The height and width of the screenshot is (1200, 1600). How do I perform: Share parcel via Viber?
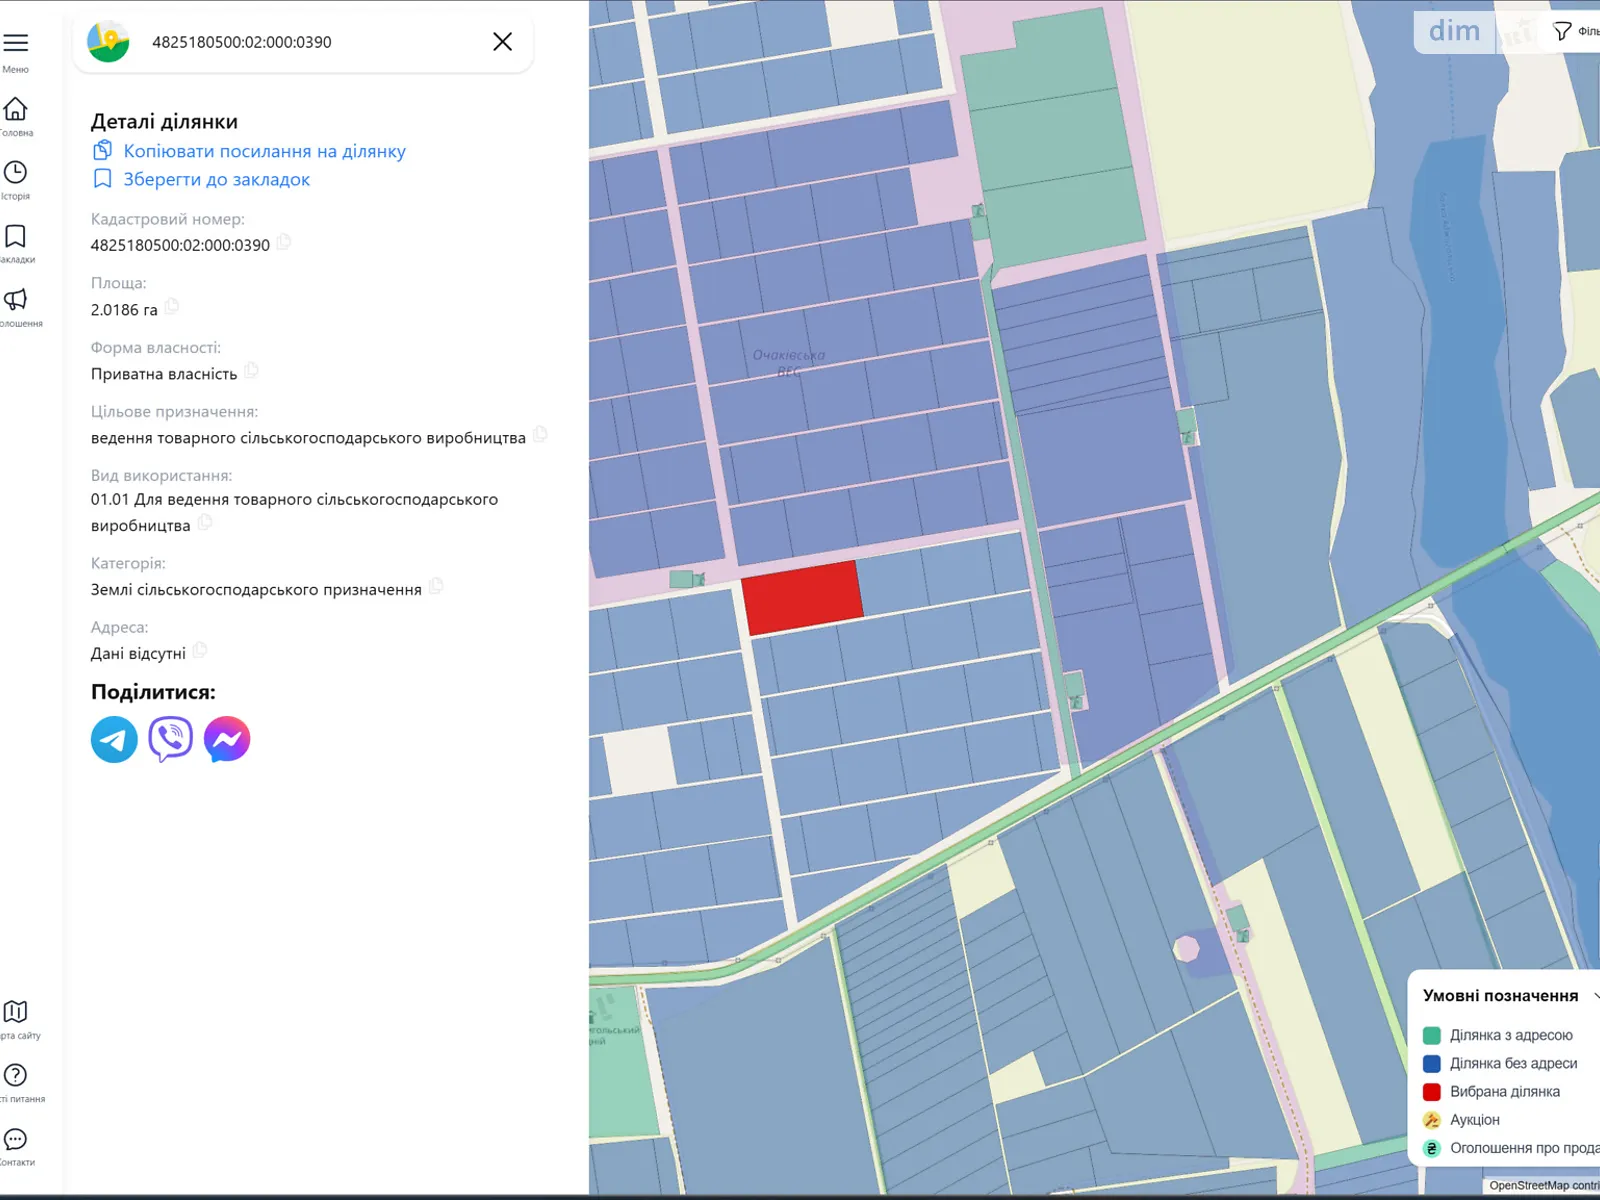pyautogui.click(x=170, y=739)
